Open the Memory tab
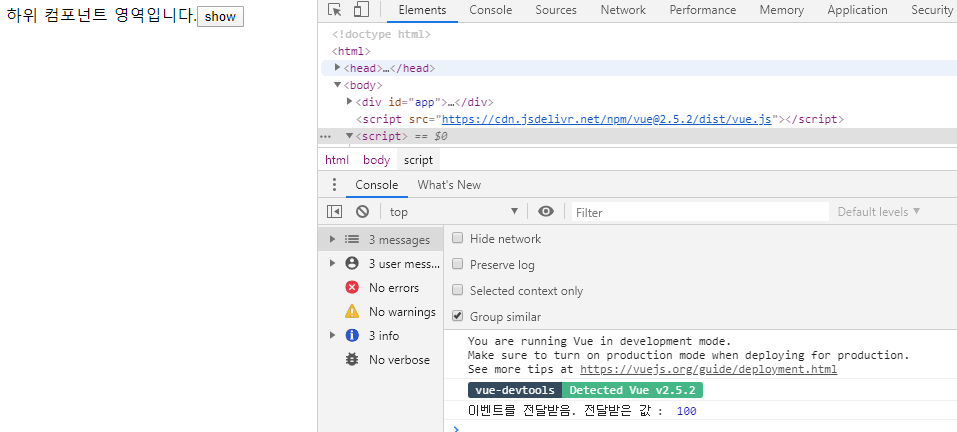Image resolution: width=957 pixels, height=432 pixels. pyautogui.click(x=782, y=10)
